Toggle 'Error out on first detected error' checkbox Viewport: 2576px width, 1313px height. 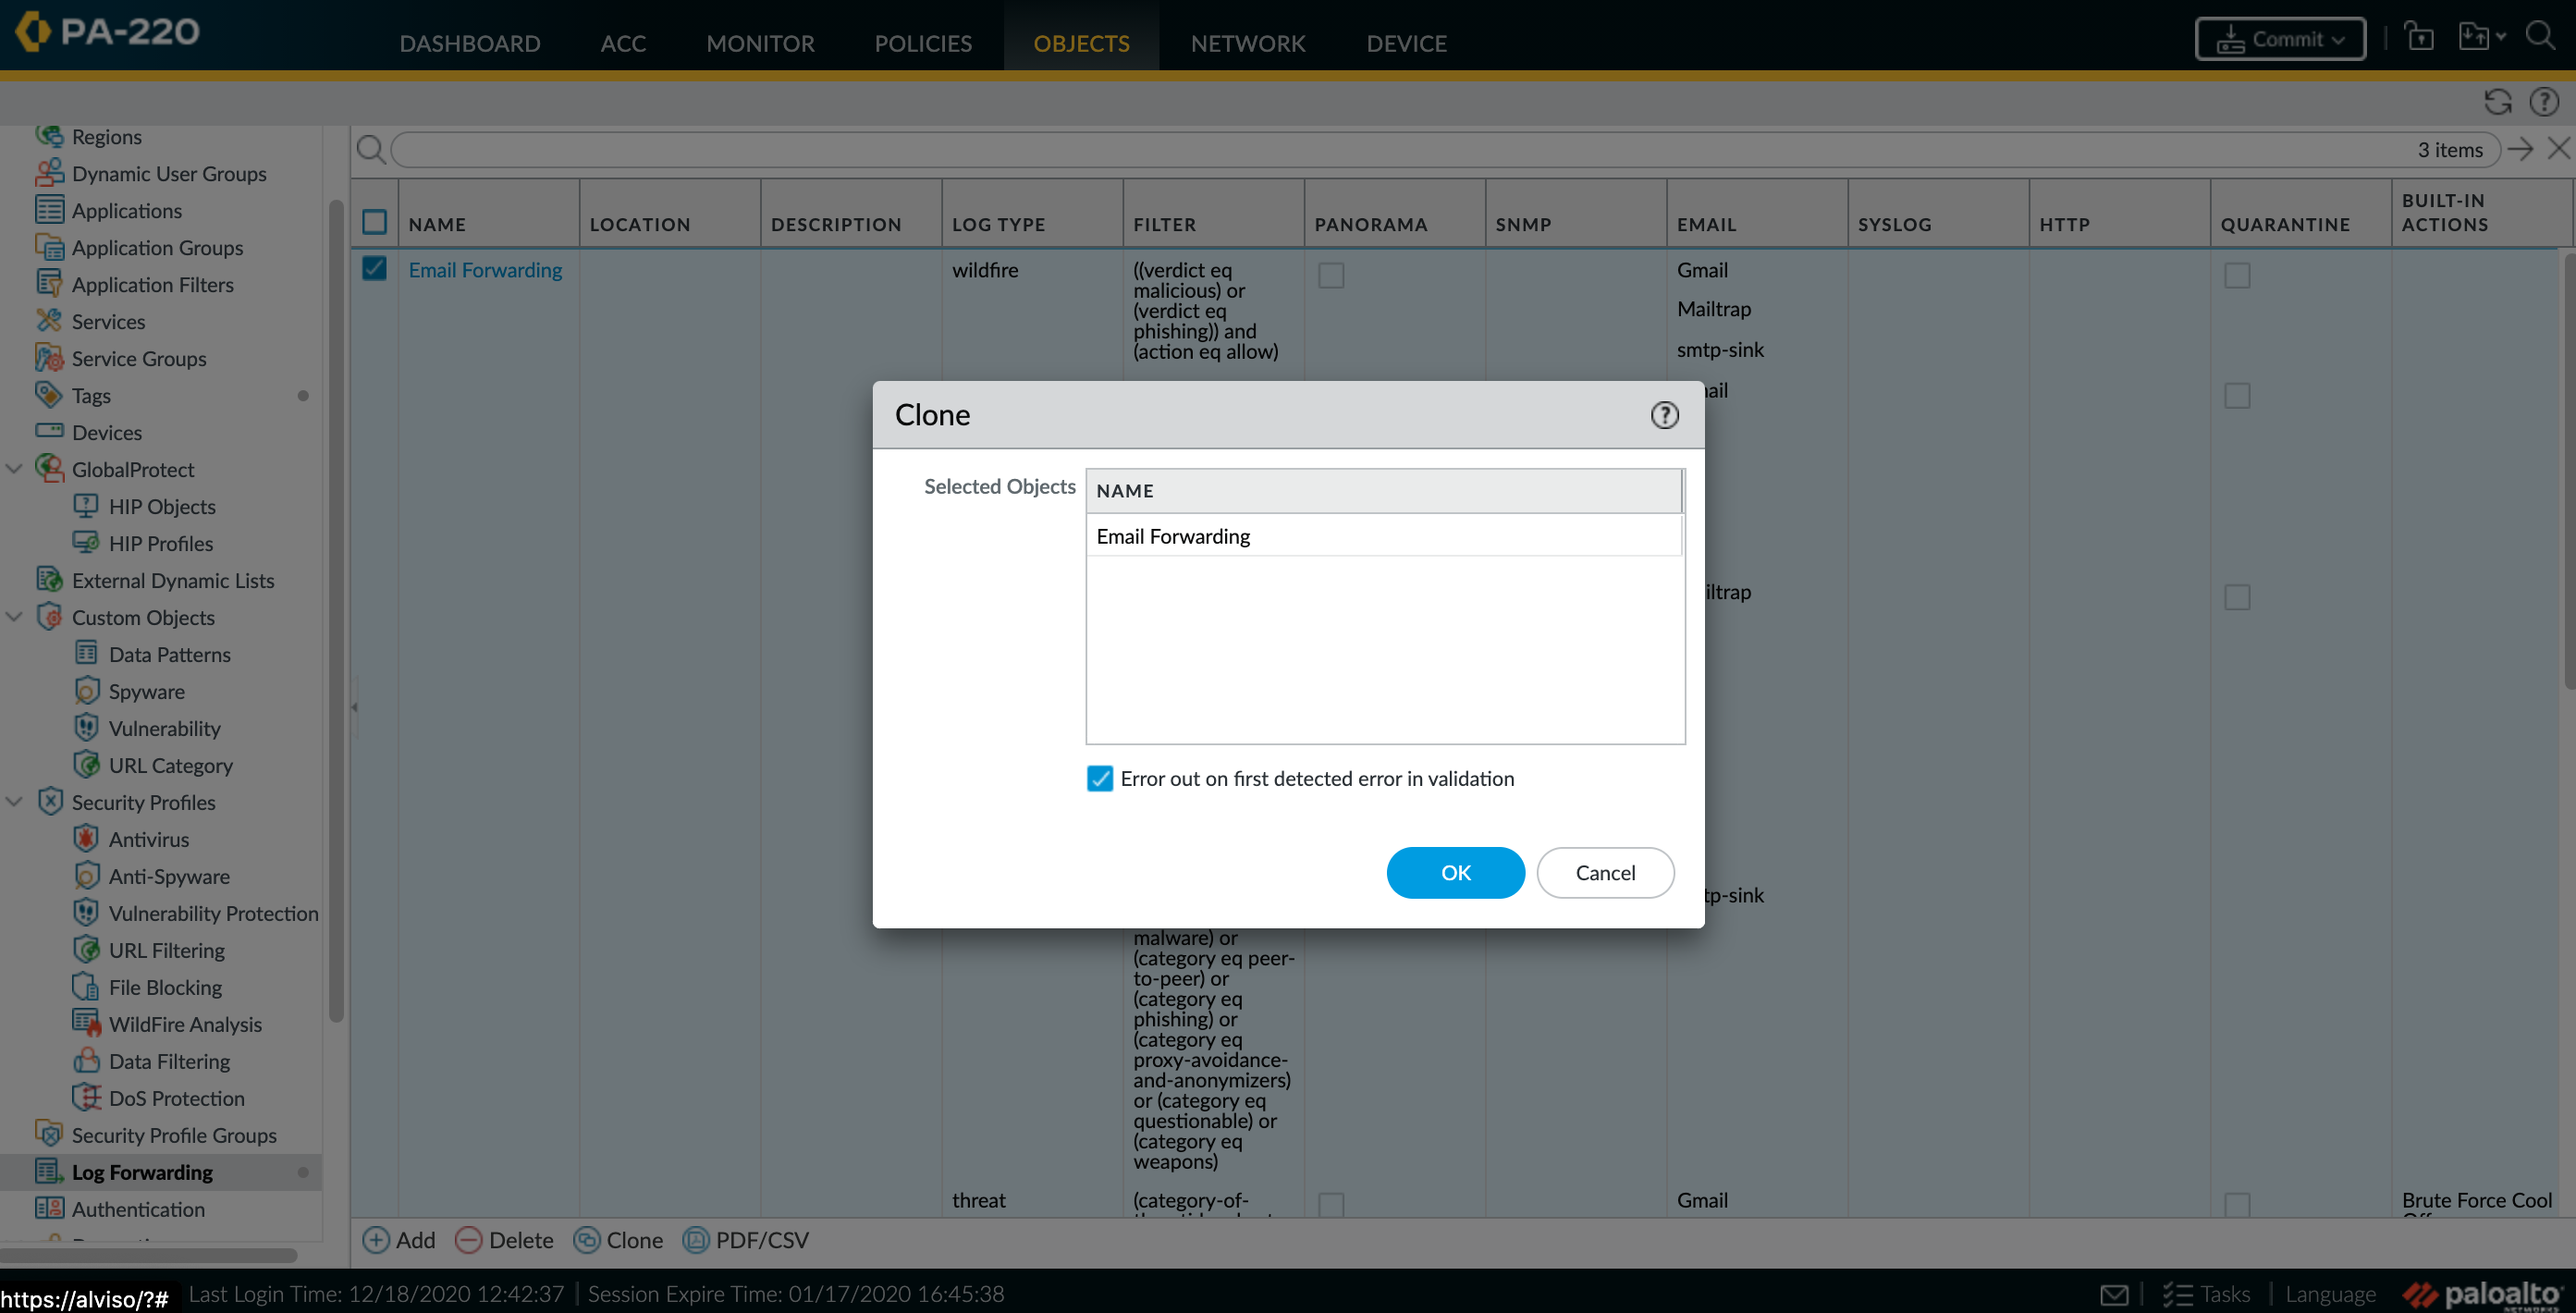tap(1099, 777)
